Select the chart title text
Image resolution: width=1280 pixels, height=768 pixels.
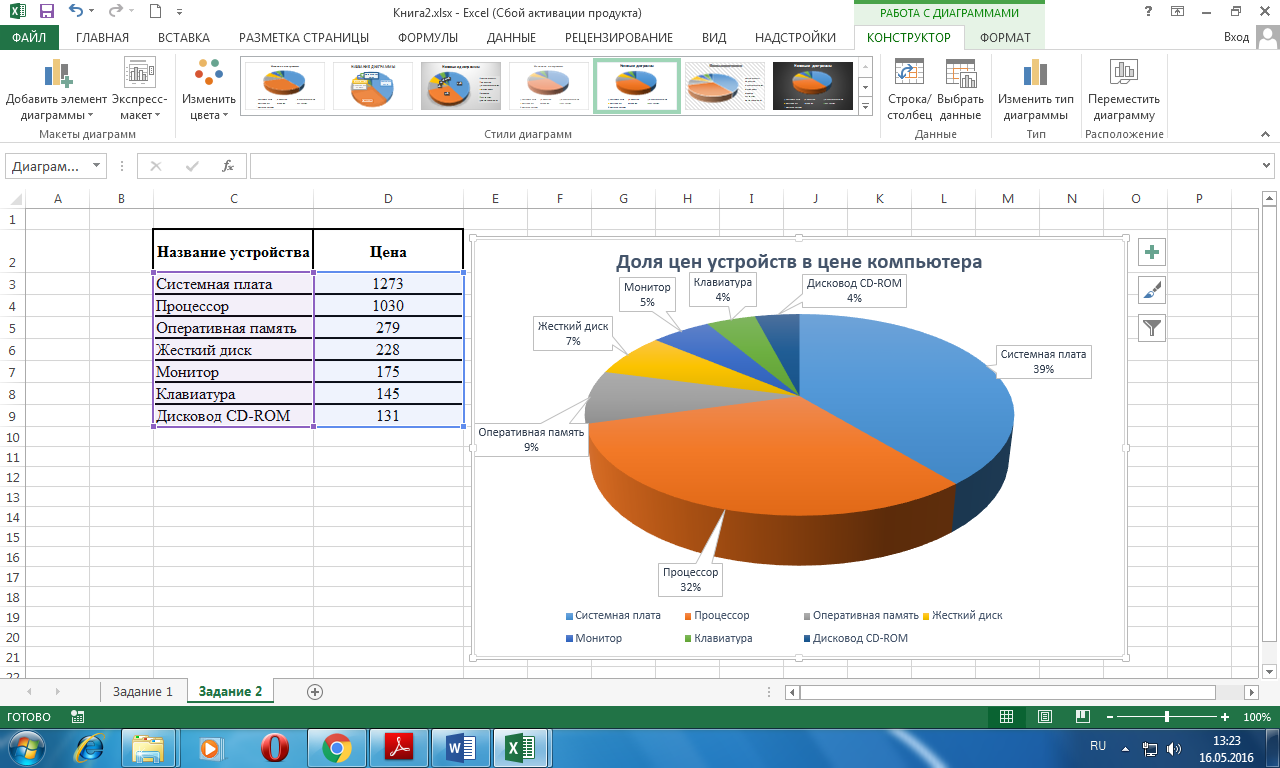point(798,262)
